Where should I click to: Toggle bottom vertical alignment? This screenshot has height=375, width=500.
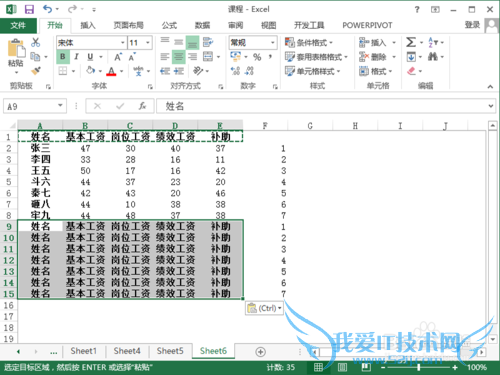tap(192, 42)
